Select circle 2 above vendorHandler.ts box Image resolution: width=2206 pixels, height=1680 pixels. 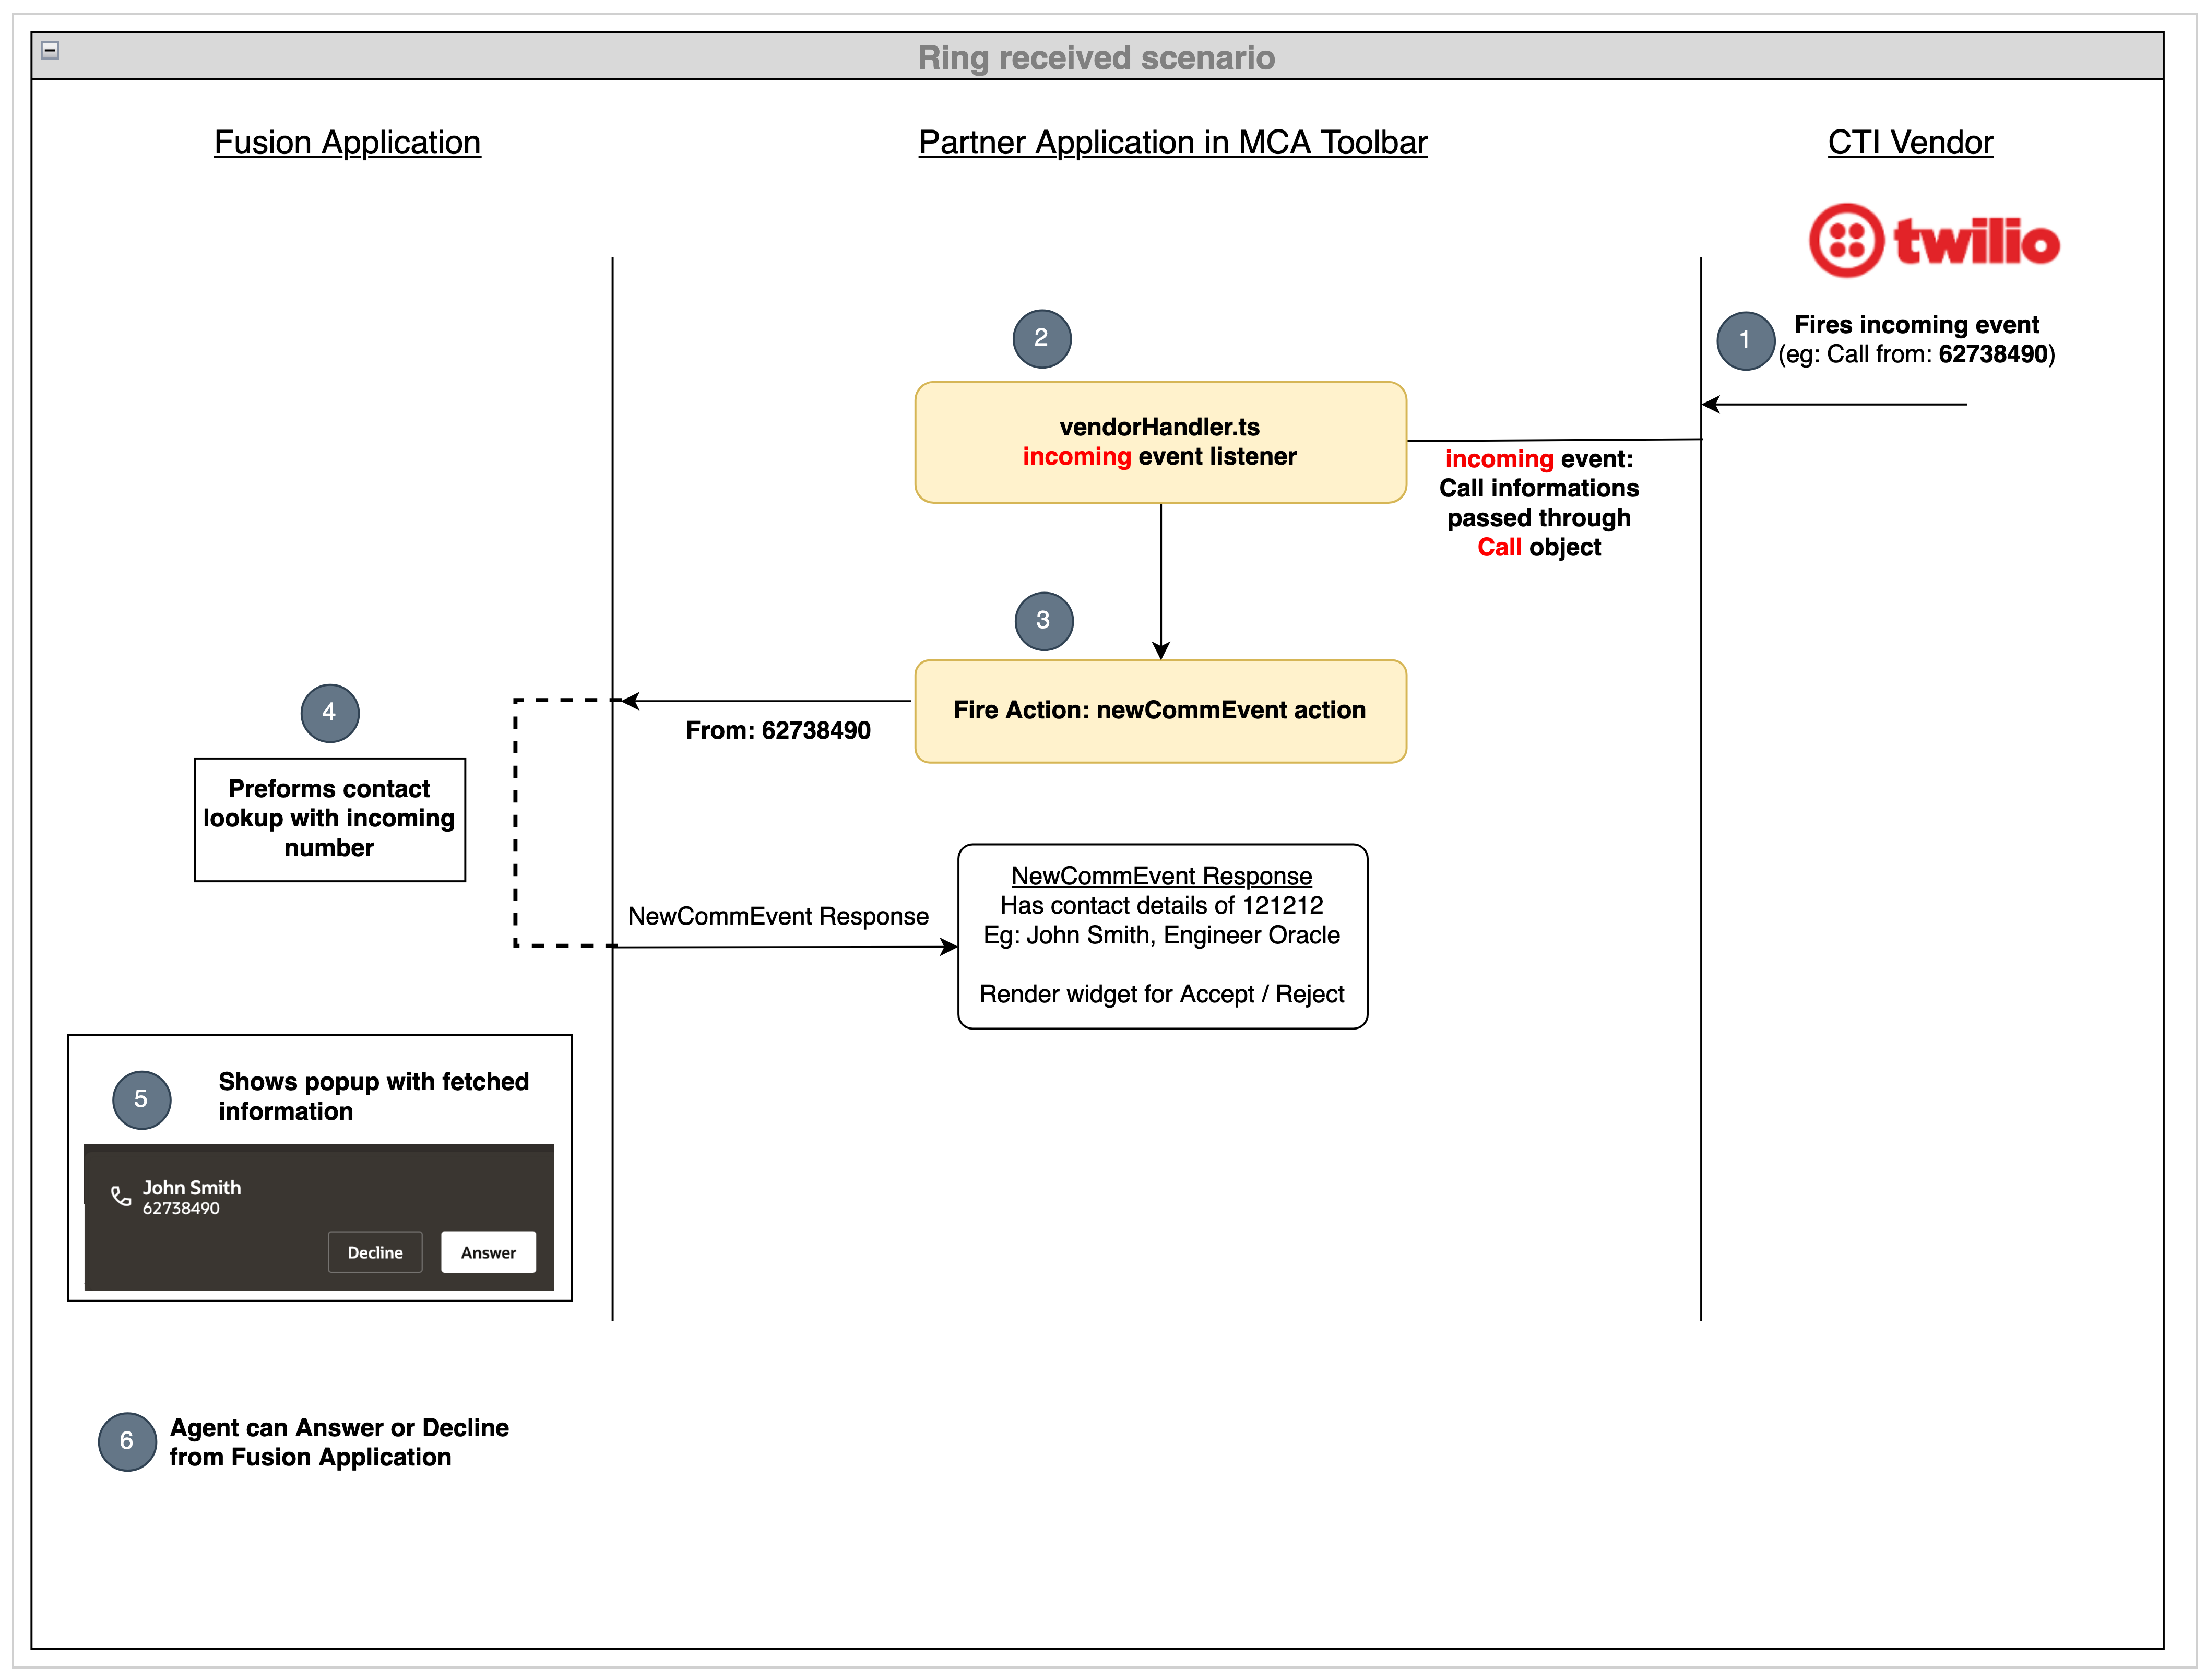[x=1041, y=338]
